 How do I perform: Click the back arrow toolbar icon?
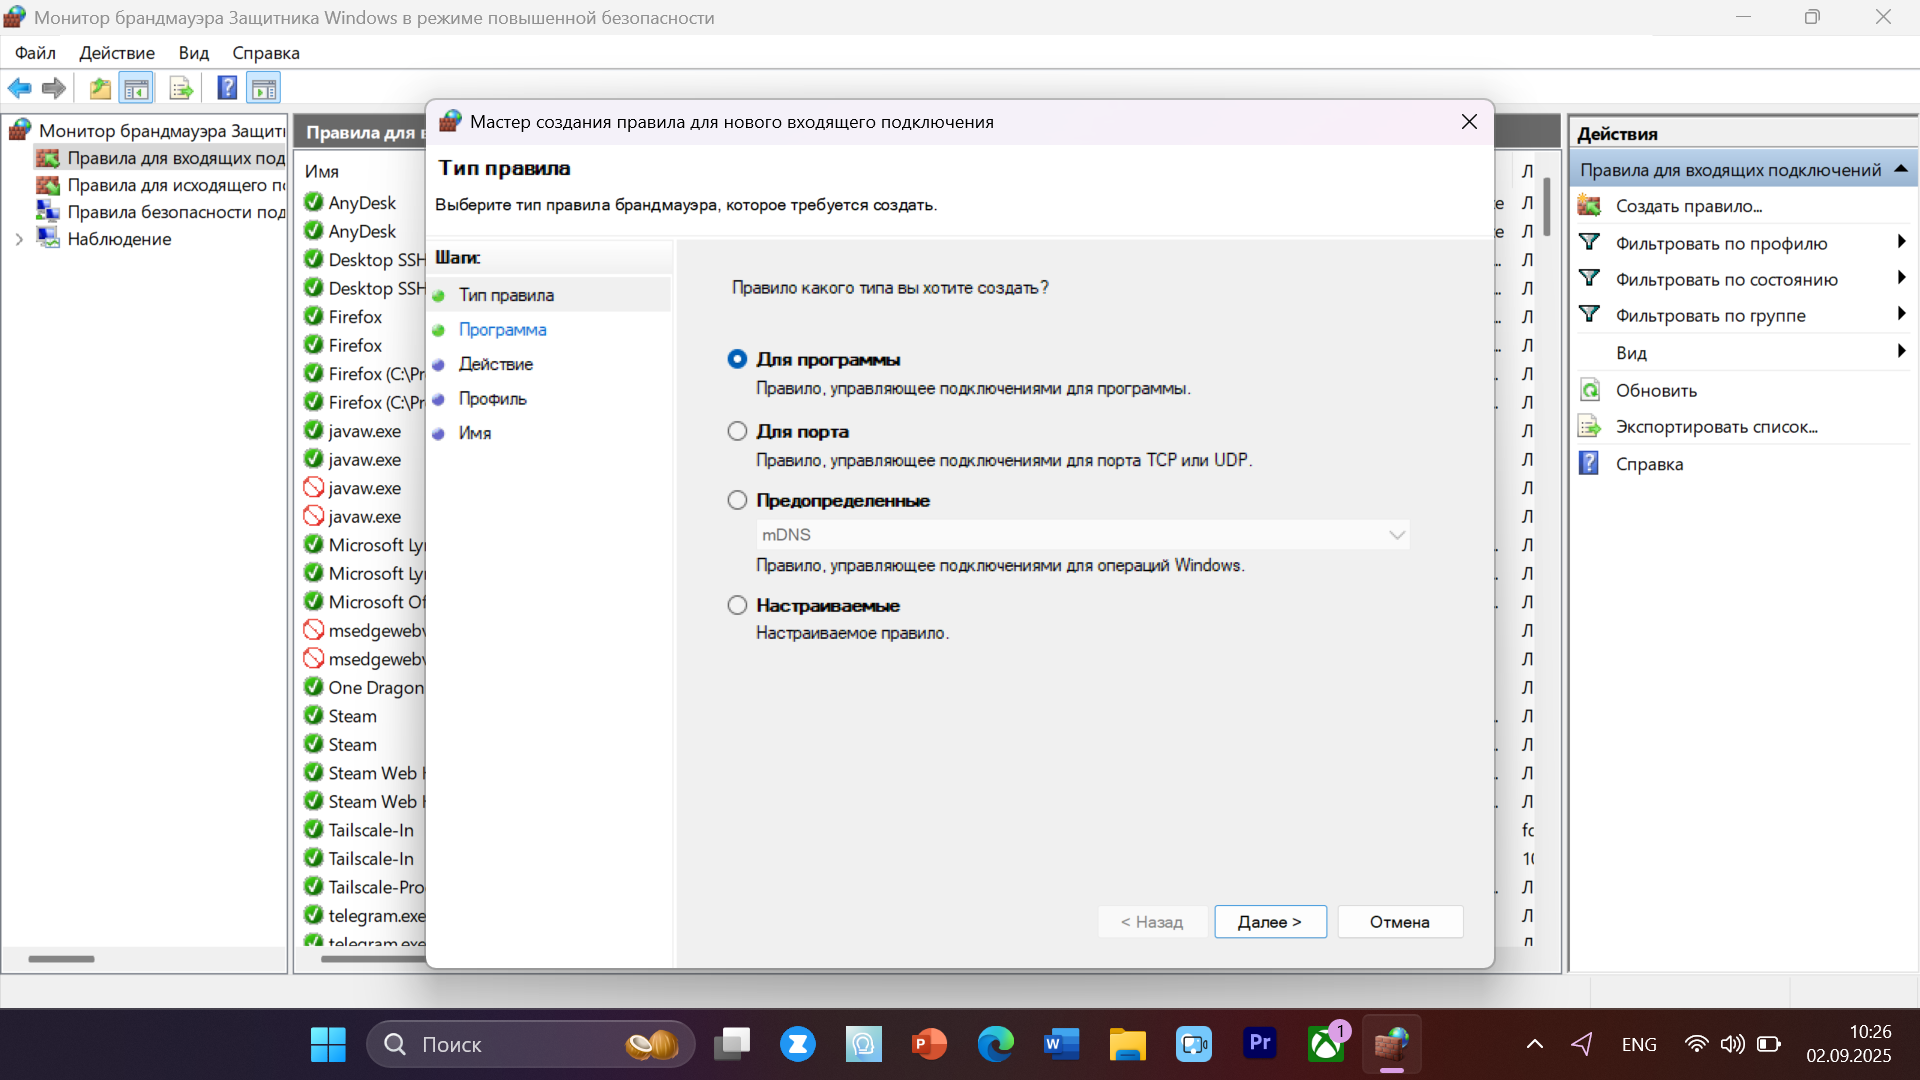click(19, 88)
